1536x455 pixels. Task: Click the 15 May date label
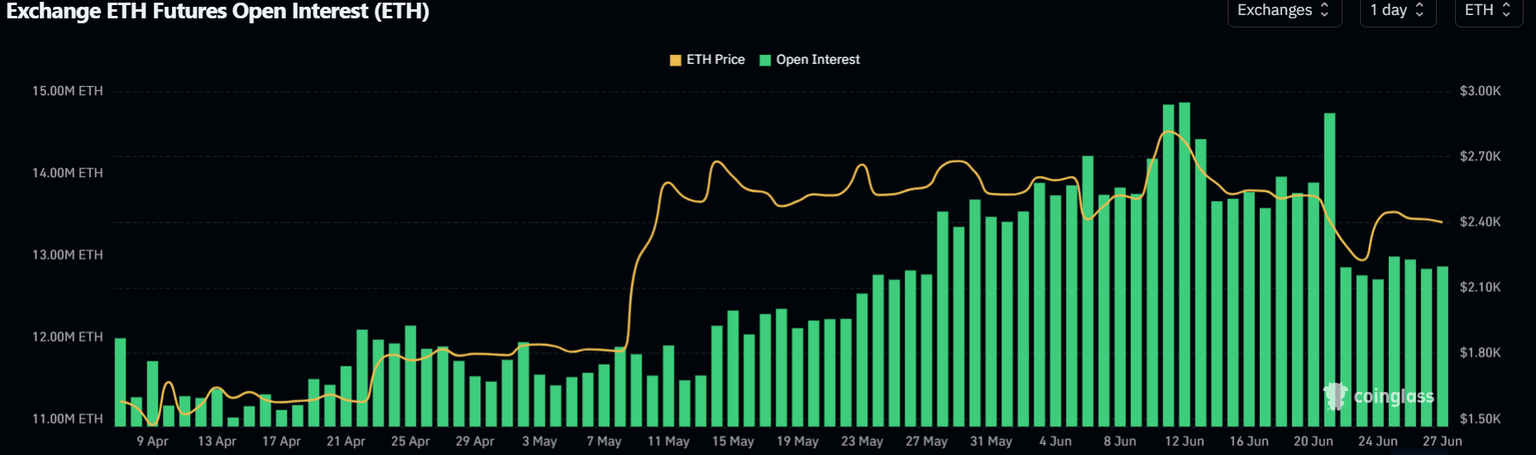733,441
